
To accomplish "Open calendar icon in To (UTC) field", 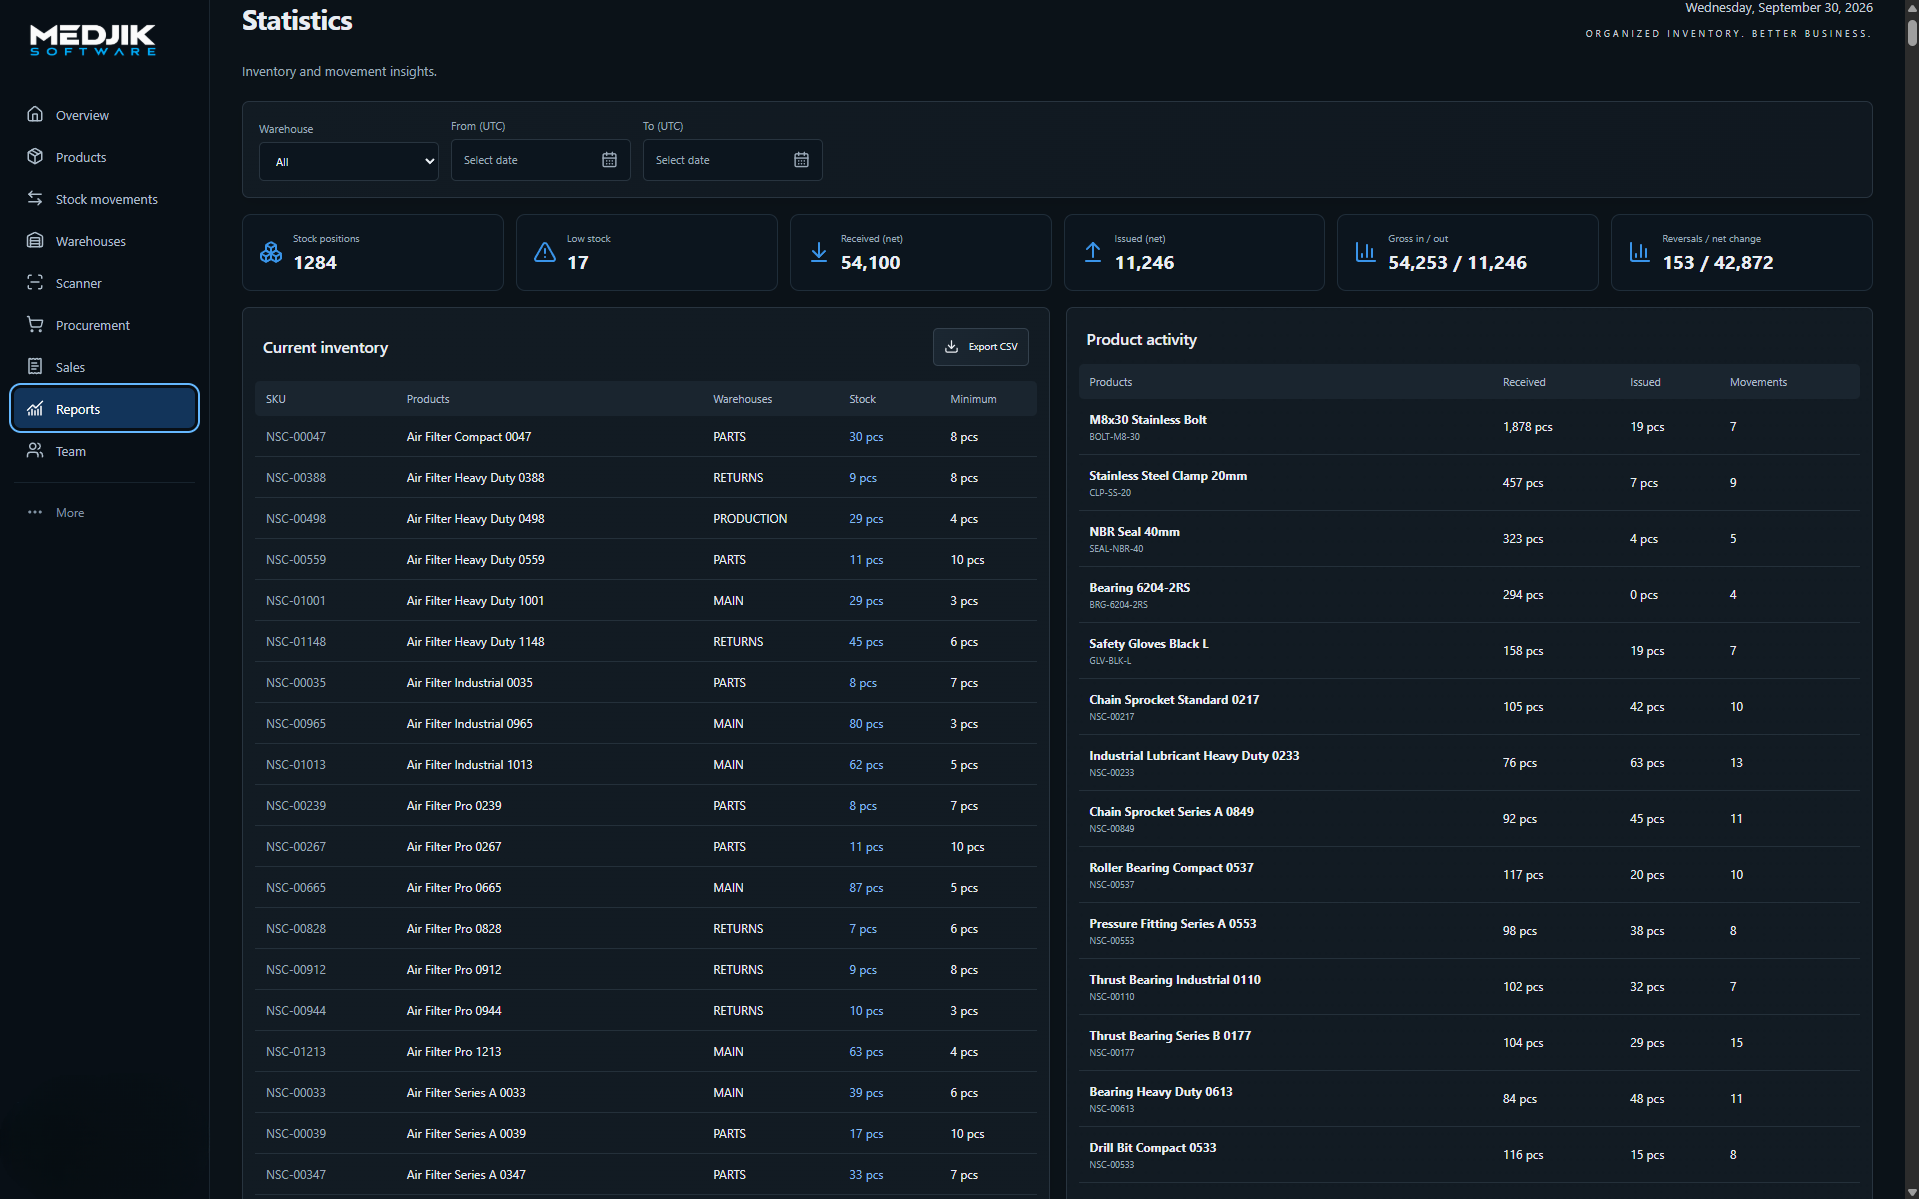I will pos(801,160).
